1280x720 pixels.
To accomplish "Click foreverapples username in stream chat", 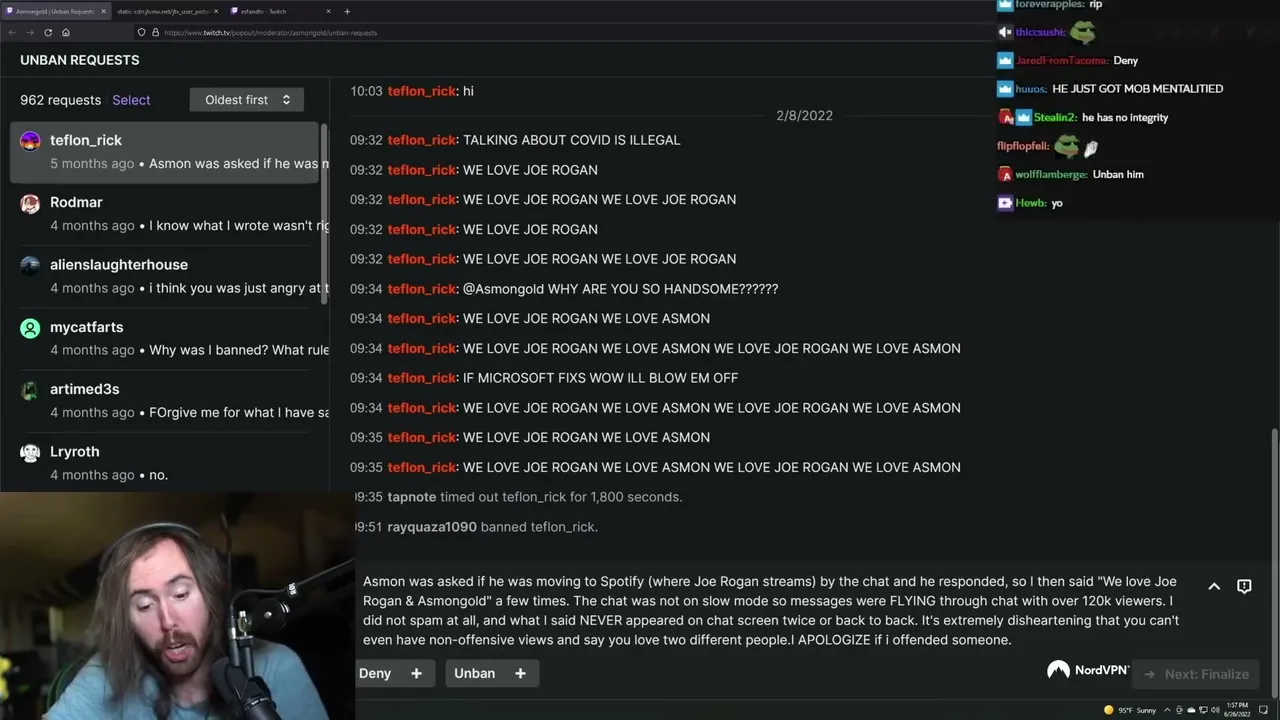I will pos(1050,5).
